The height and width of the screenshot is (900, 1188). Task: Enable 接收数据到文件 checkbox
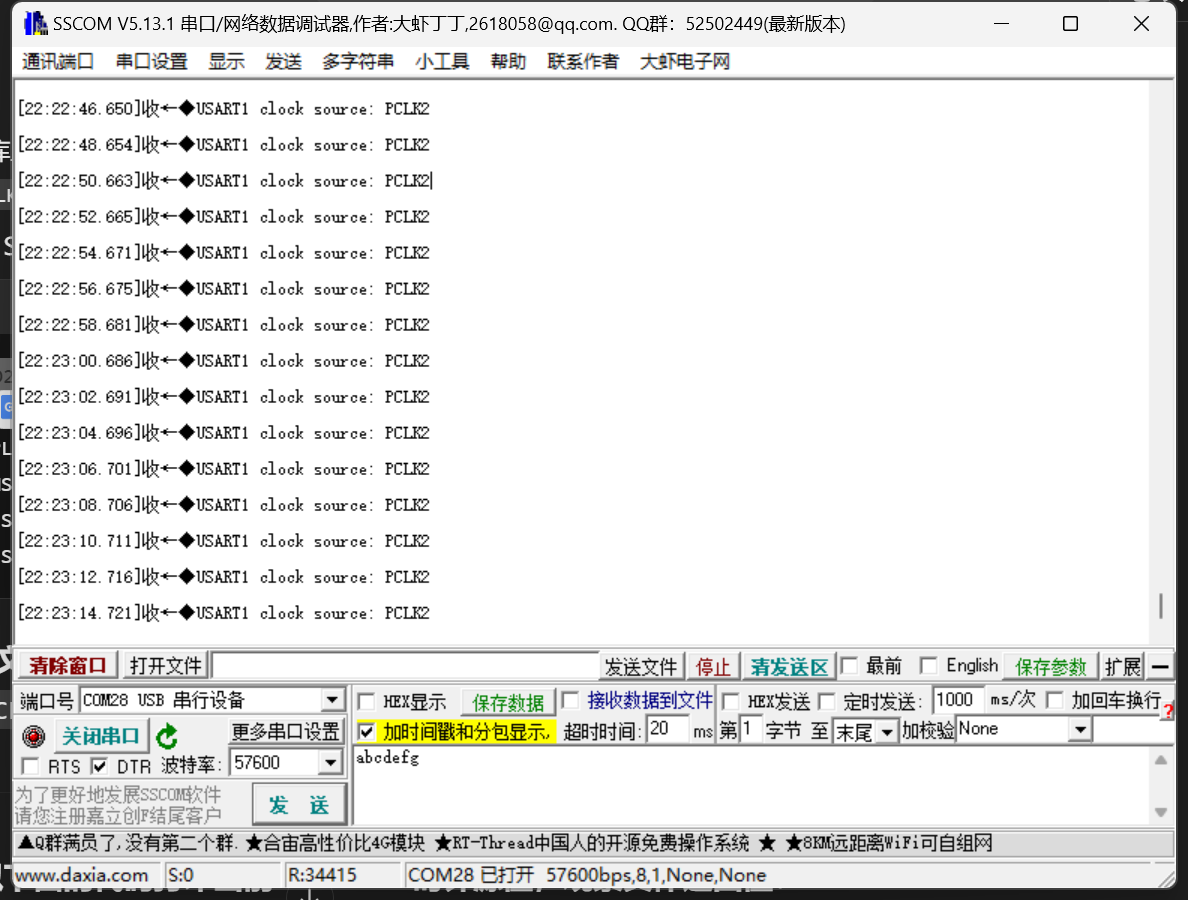pyautogui.click(x=571, y=700)
